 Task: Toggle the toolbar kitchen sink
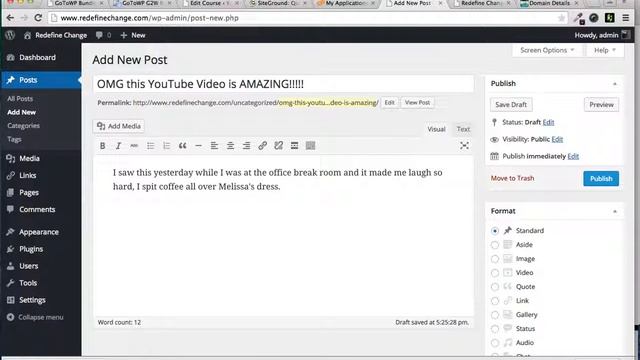coord(310,146)
